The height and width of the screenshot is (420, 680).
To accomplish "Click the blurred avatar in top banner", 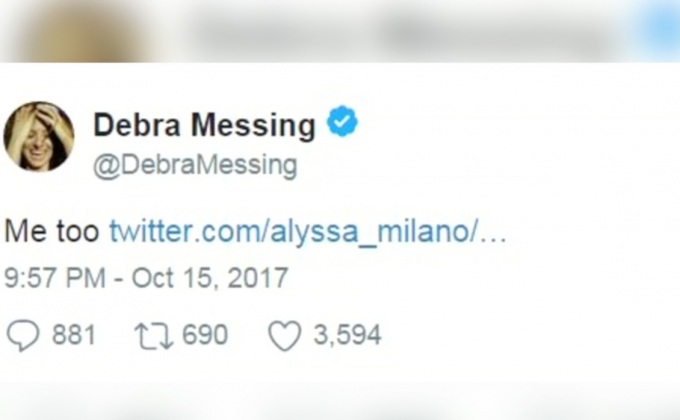I will 82,30.
